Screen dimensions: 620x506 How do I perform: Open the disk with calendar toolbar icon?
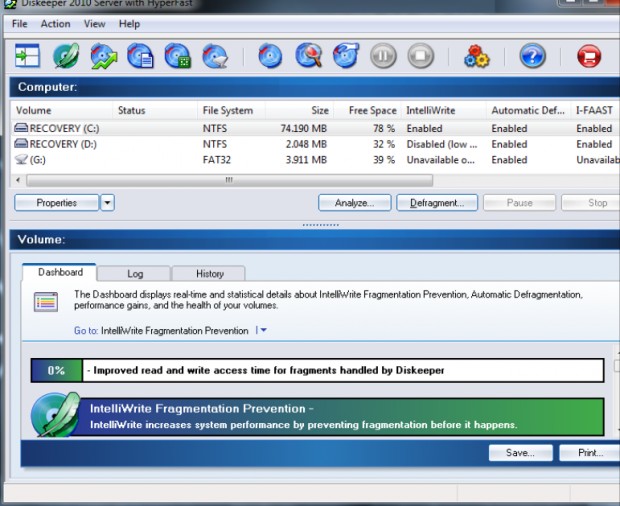click(178, 56)
